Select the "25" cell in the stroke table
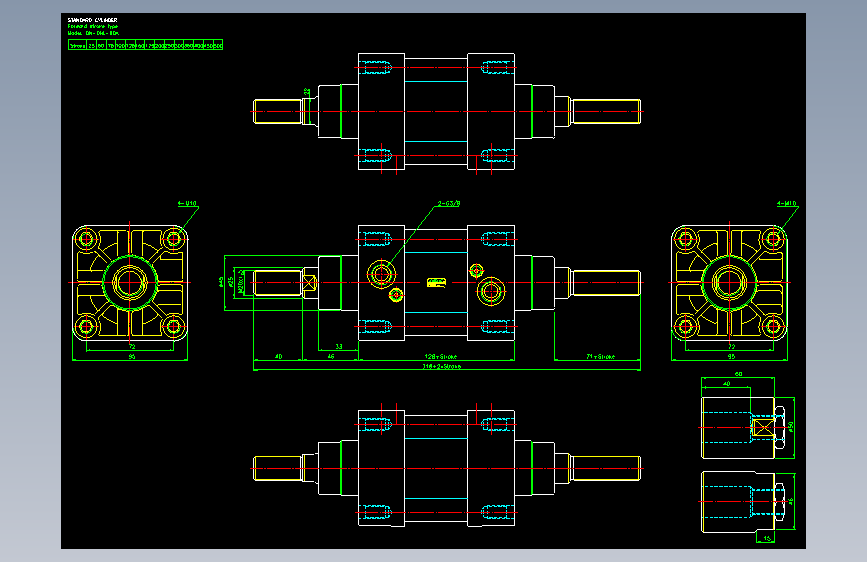The image size is (867, 562). (92, 45)
